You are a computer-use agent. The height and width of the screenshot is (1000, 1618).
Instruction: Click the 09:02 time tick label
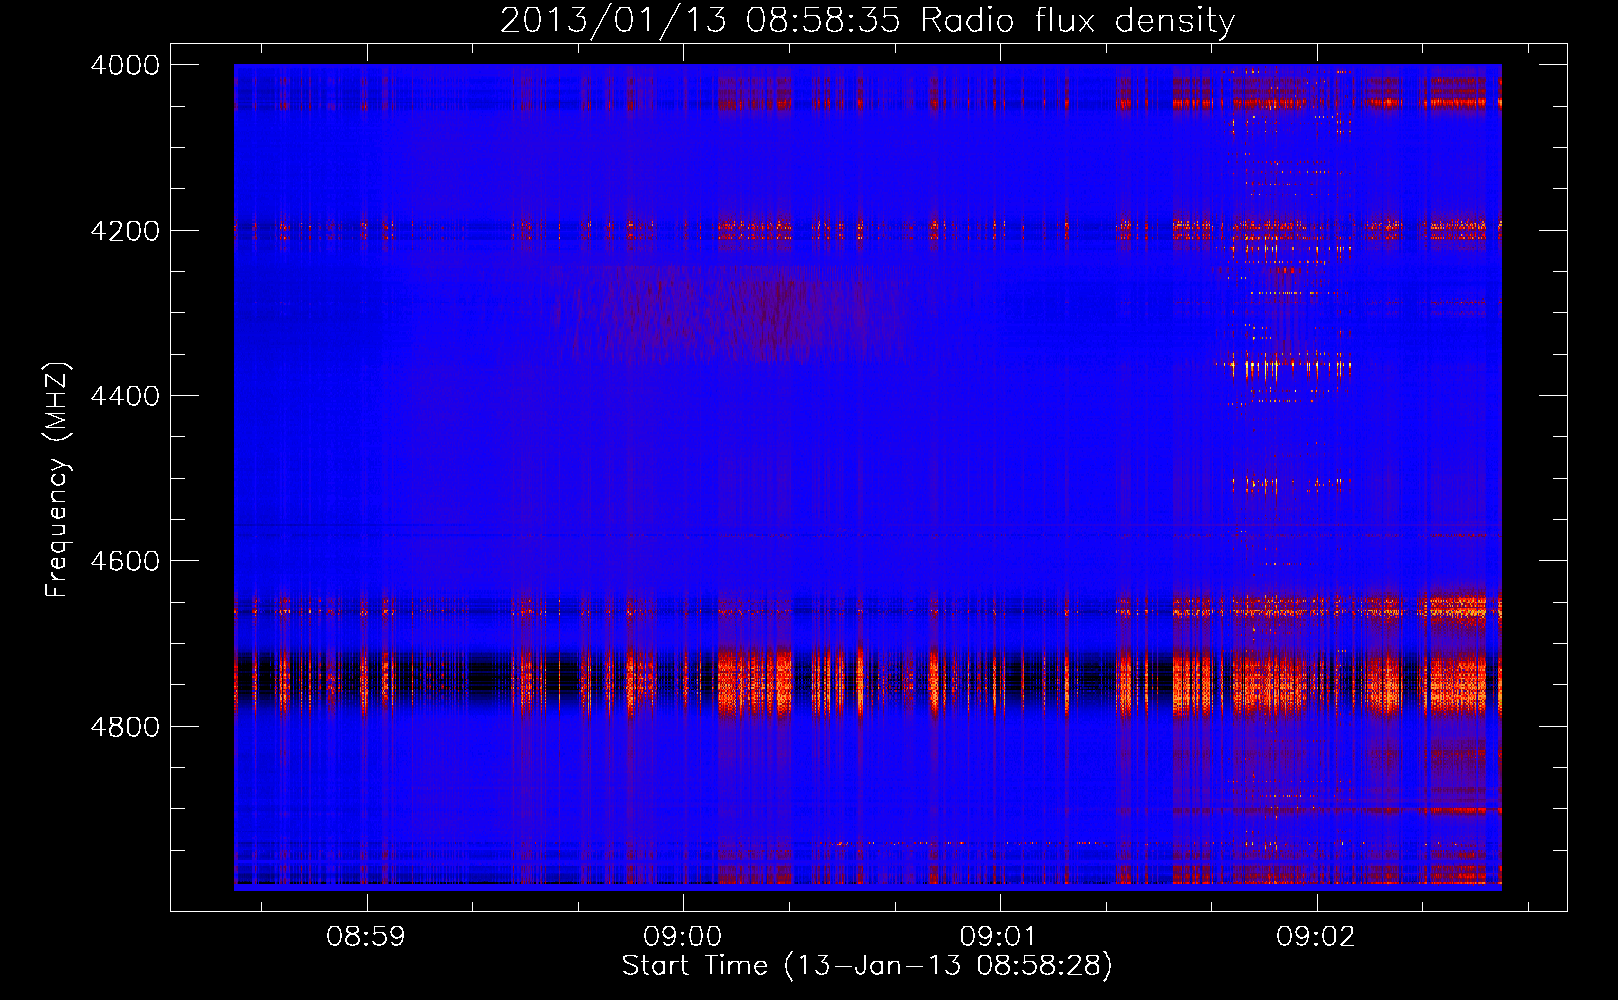click(1316, 937)
